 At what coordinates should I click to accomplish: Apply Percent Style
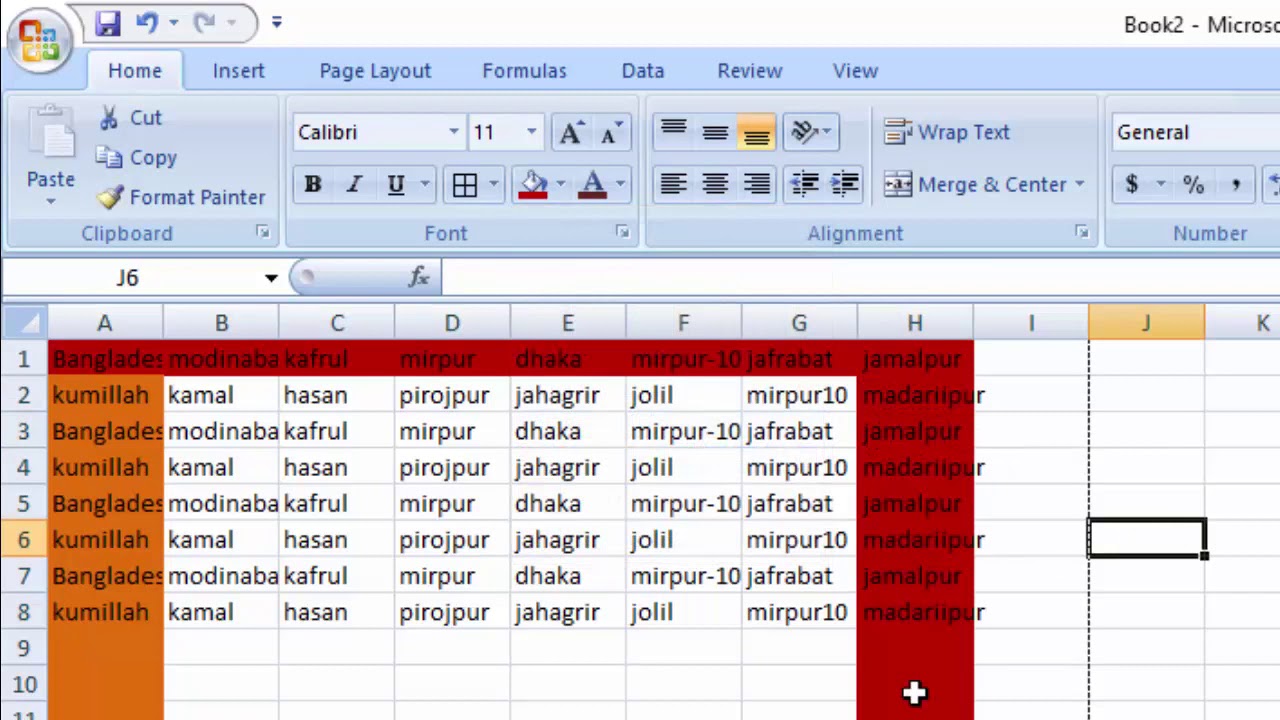coord(1193,185)
